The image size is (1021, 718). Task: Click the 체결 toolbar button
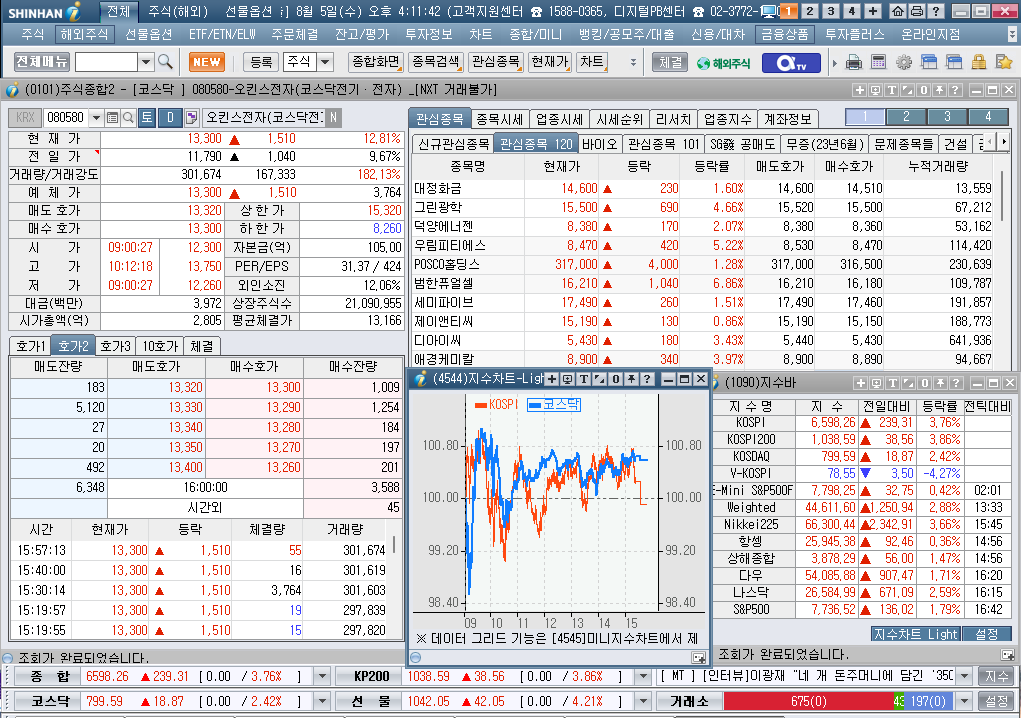tap(670, 62)
